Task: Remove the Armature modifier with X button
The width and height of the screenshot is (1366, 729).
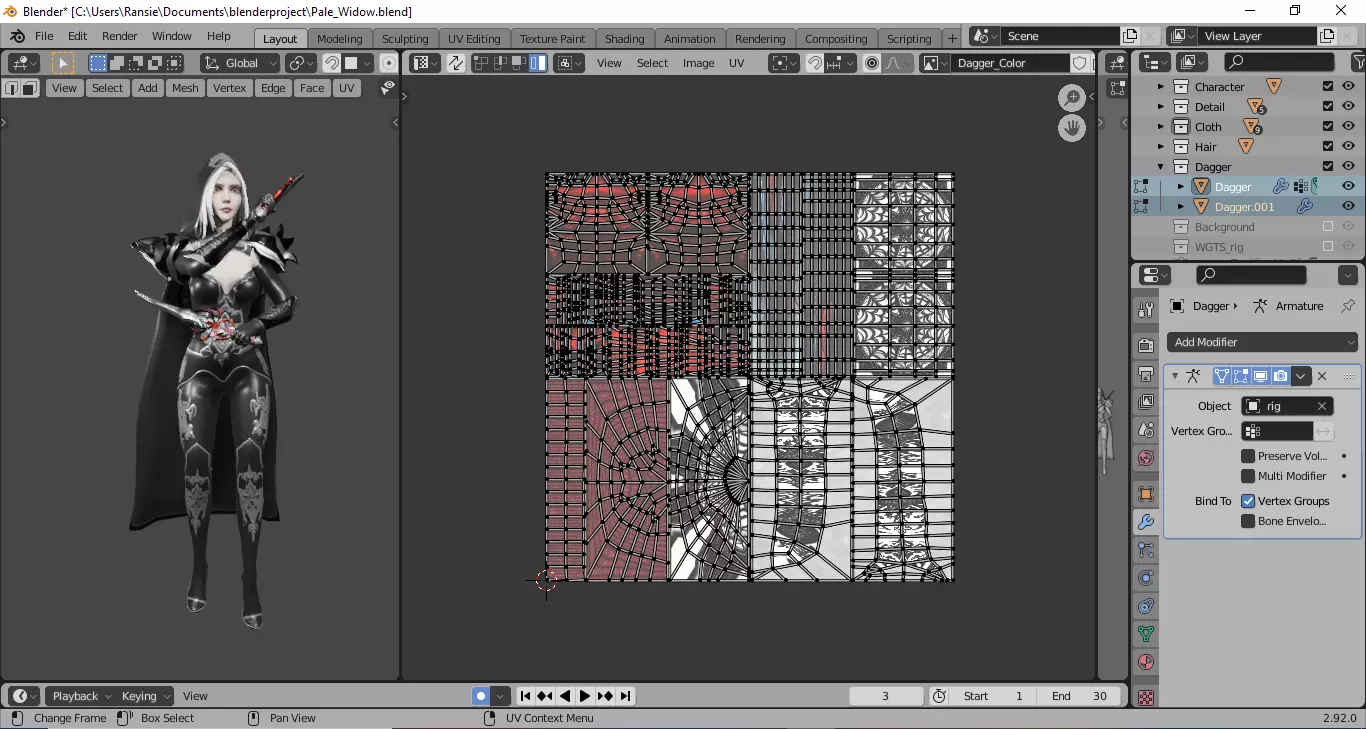Action: click(1322, 376)
